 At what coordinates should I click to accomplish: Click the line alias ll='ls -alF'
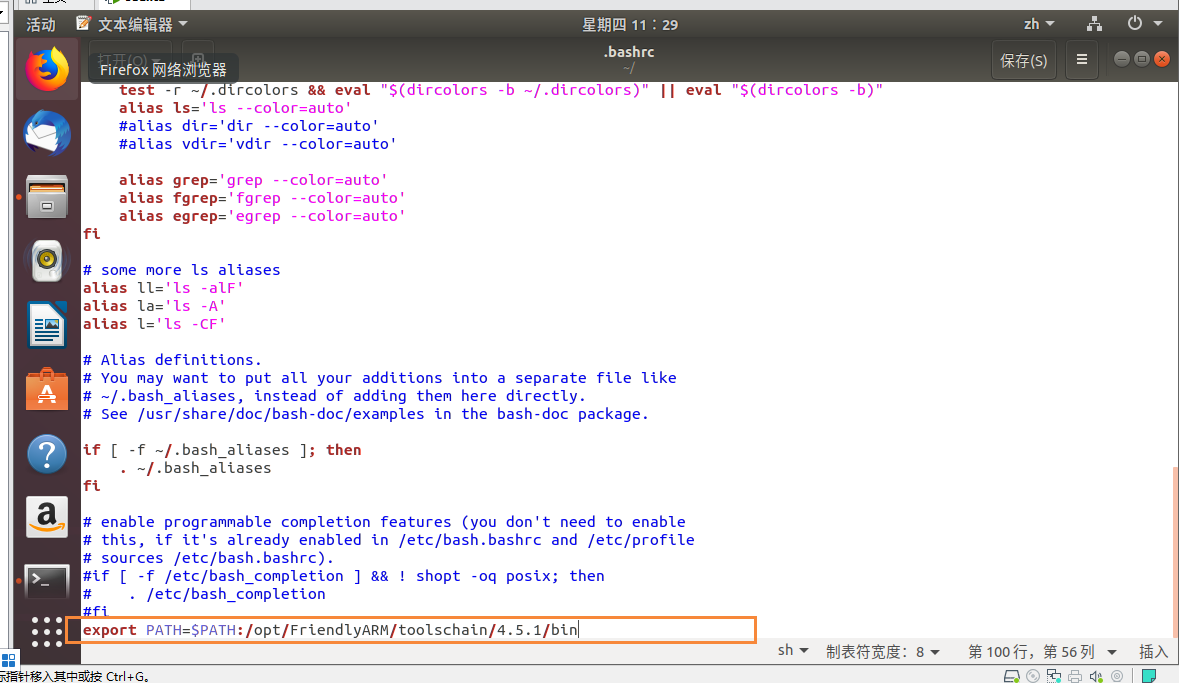tap(163, 287)
